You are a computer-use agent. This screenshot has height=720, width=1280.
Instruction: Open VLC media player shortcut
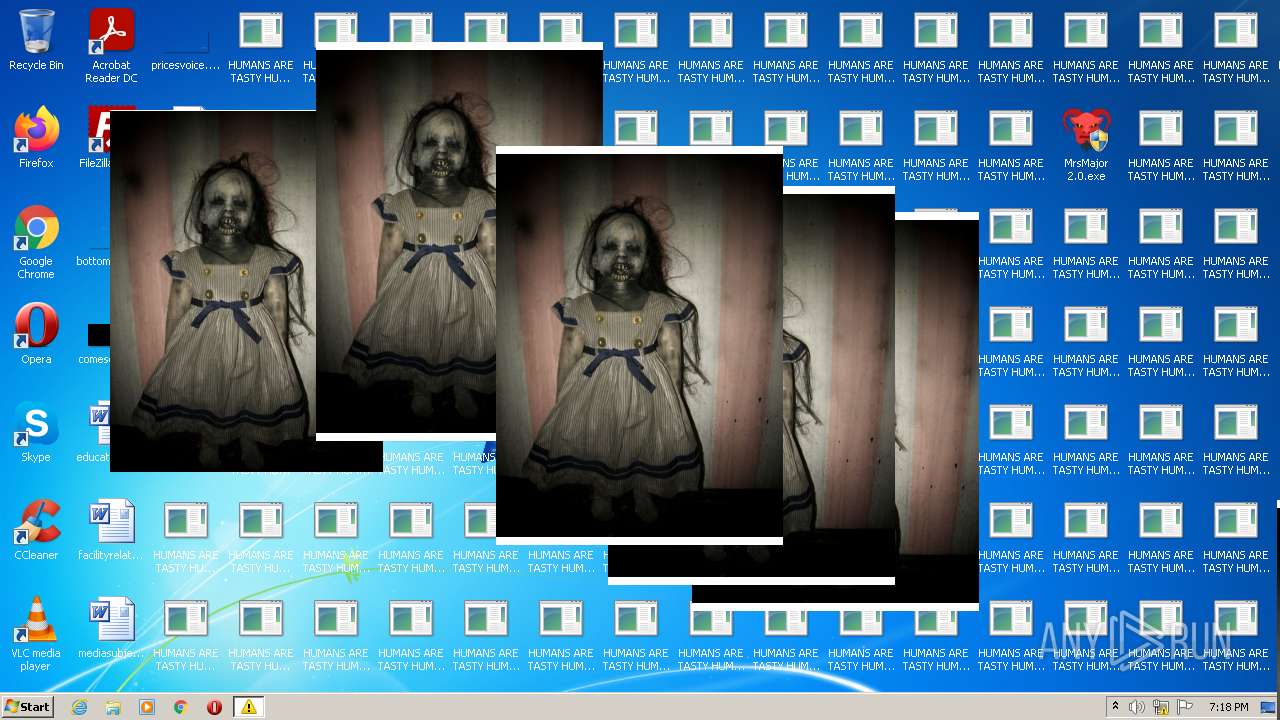[36, 634]
